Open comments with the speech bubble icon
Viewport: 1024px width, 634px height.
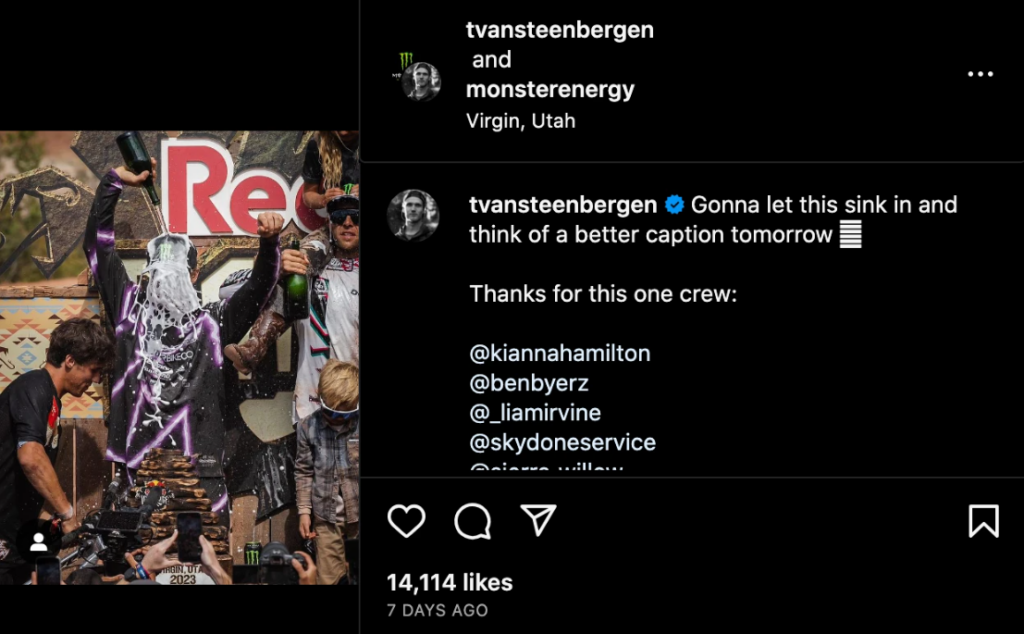click(x=472, y=520)
